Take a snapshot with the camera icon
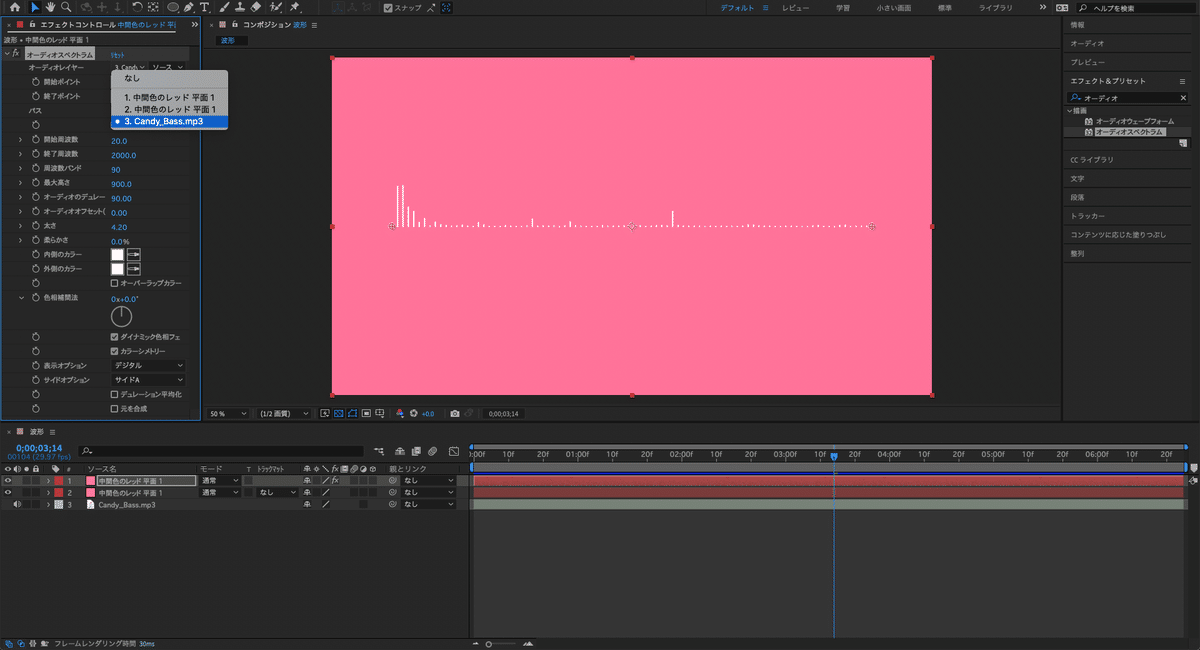The image size is (1200, 650). tap(454, 412)
